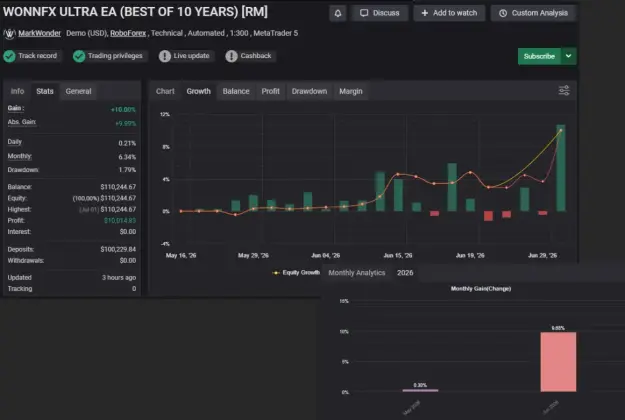Click the large pink monthly gain bar
The image size is (625, 420).
558,362
